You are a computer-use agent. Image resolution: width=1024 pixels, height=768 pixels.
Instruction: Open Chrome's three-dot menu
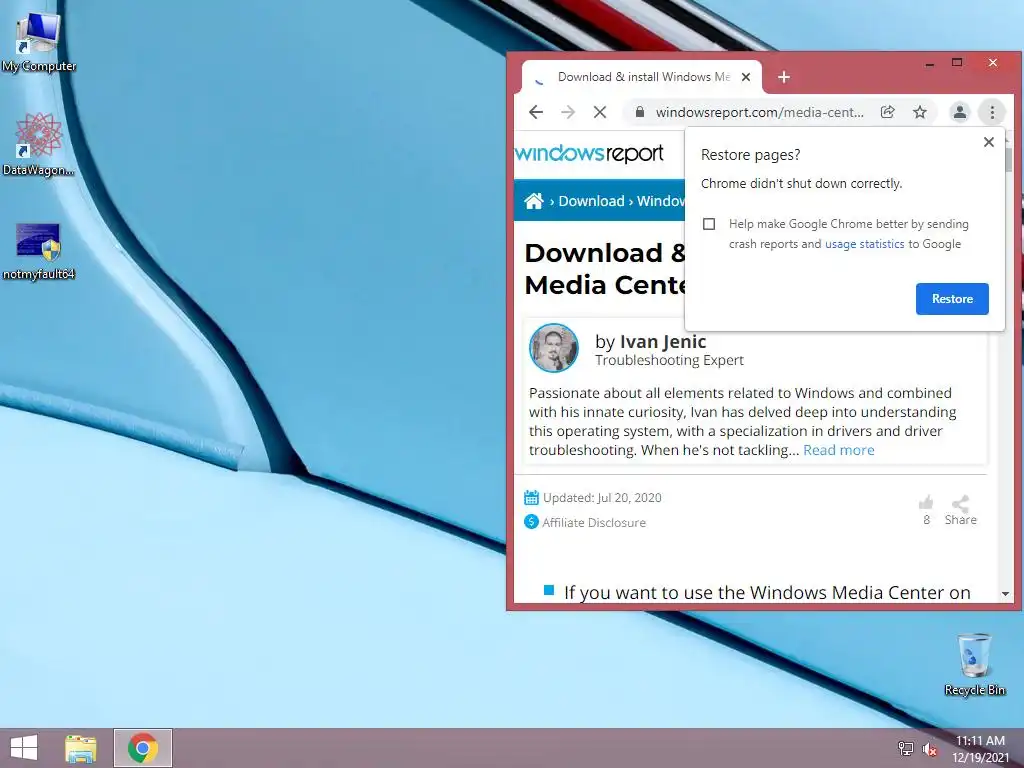tap(992, 112)
